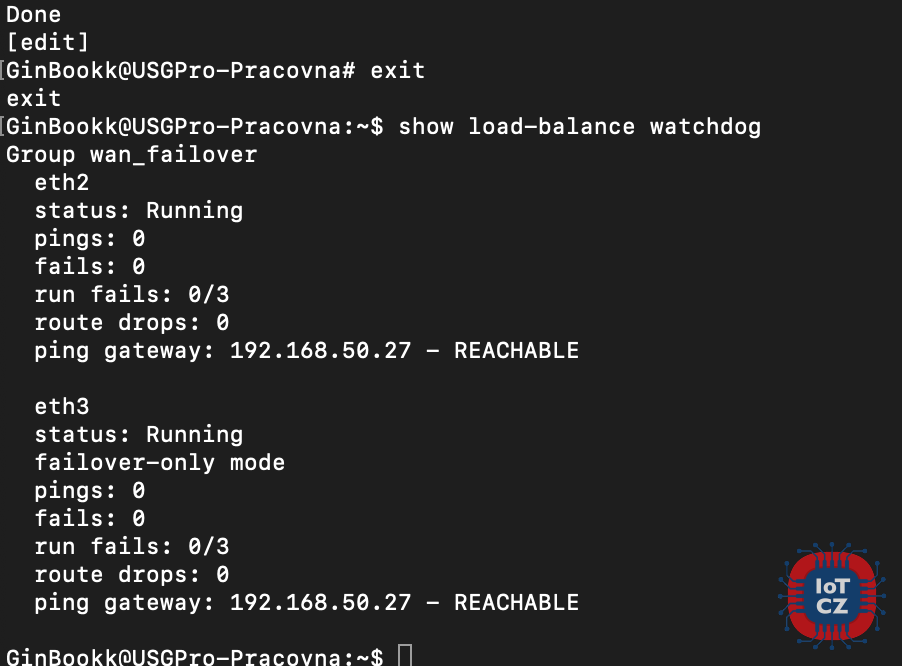The width and height of the screenshot is (902, 666).
Task: Click eth2 ping gateway IP 192.168.50.27
Action: (320, 351)
